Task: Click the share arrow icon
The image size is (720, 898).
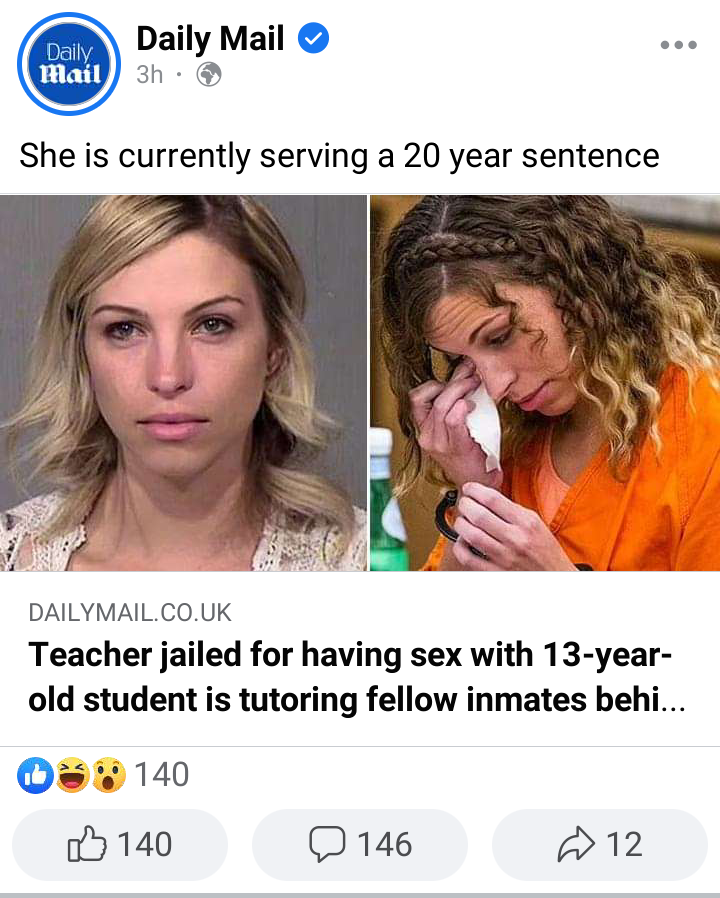Action: (x=576, y=844)
